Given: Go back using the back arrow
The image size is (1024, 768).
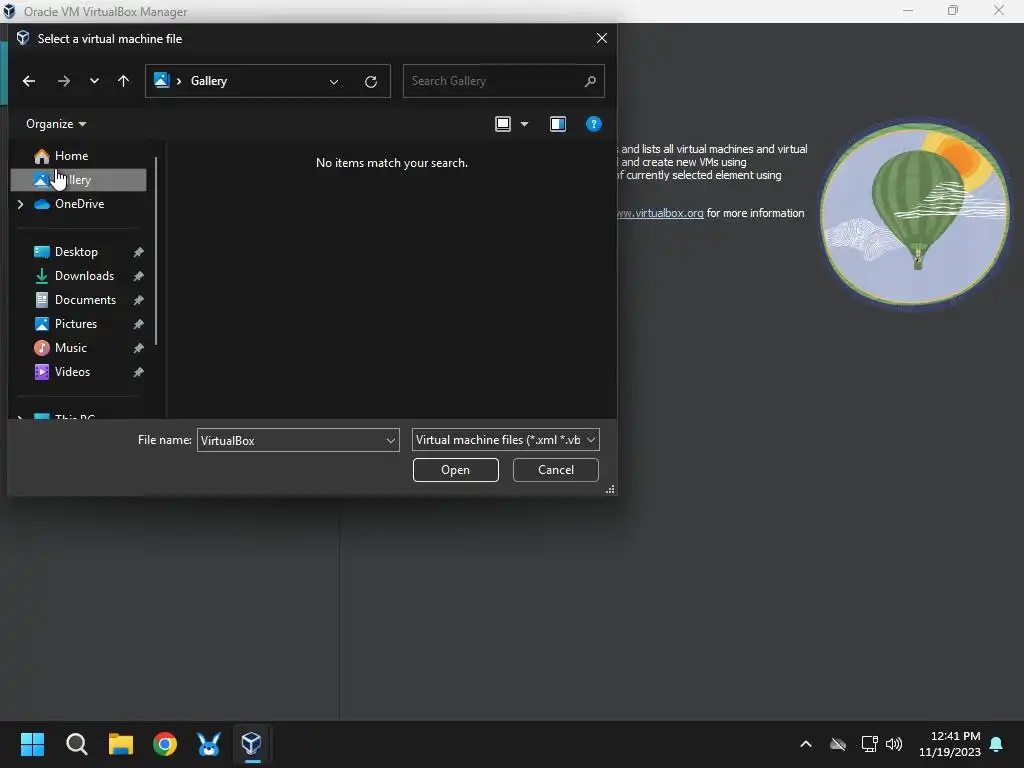Looking at the screenshot, I should tap(29, 81).
